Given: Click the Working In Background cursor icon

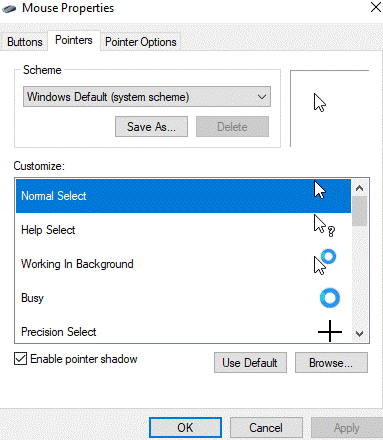Looking at the screenshot, I should (325, 262).
